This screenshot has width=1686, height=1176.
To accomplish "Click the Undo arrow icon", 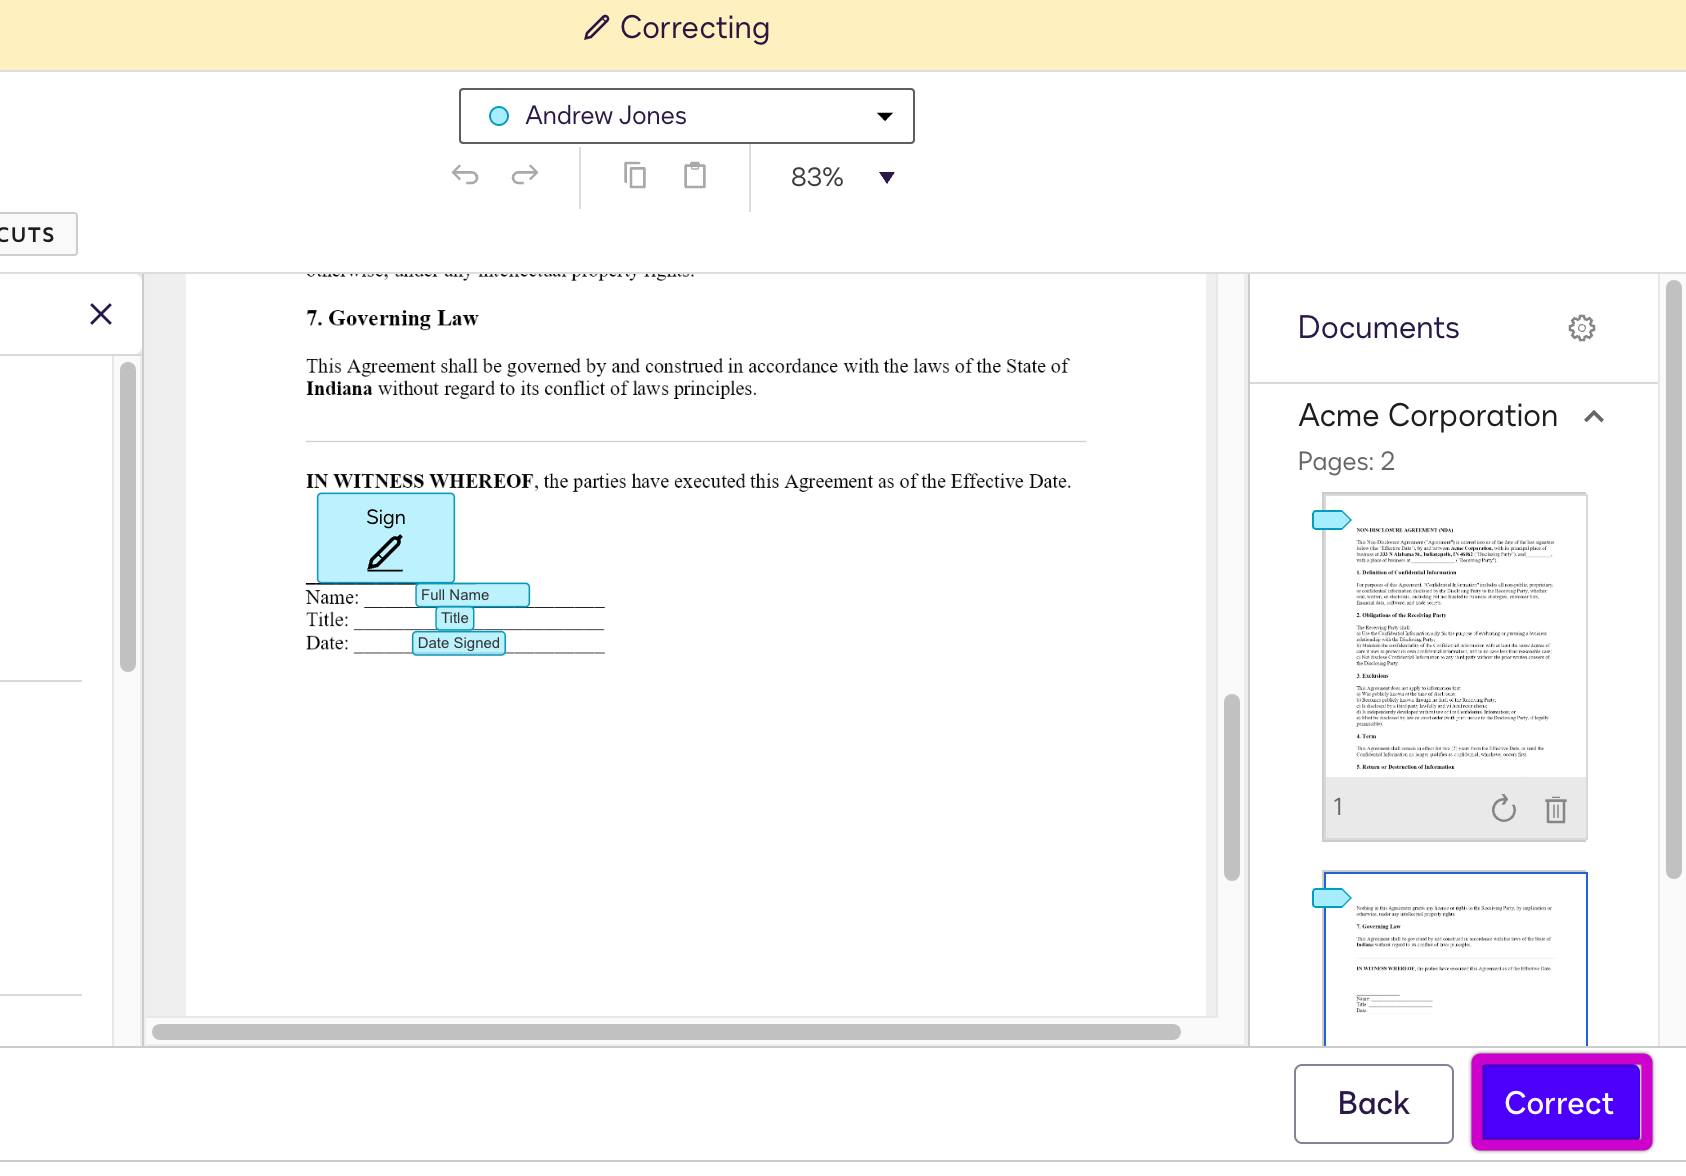I will coord(465,176).
